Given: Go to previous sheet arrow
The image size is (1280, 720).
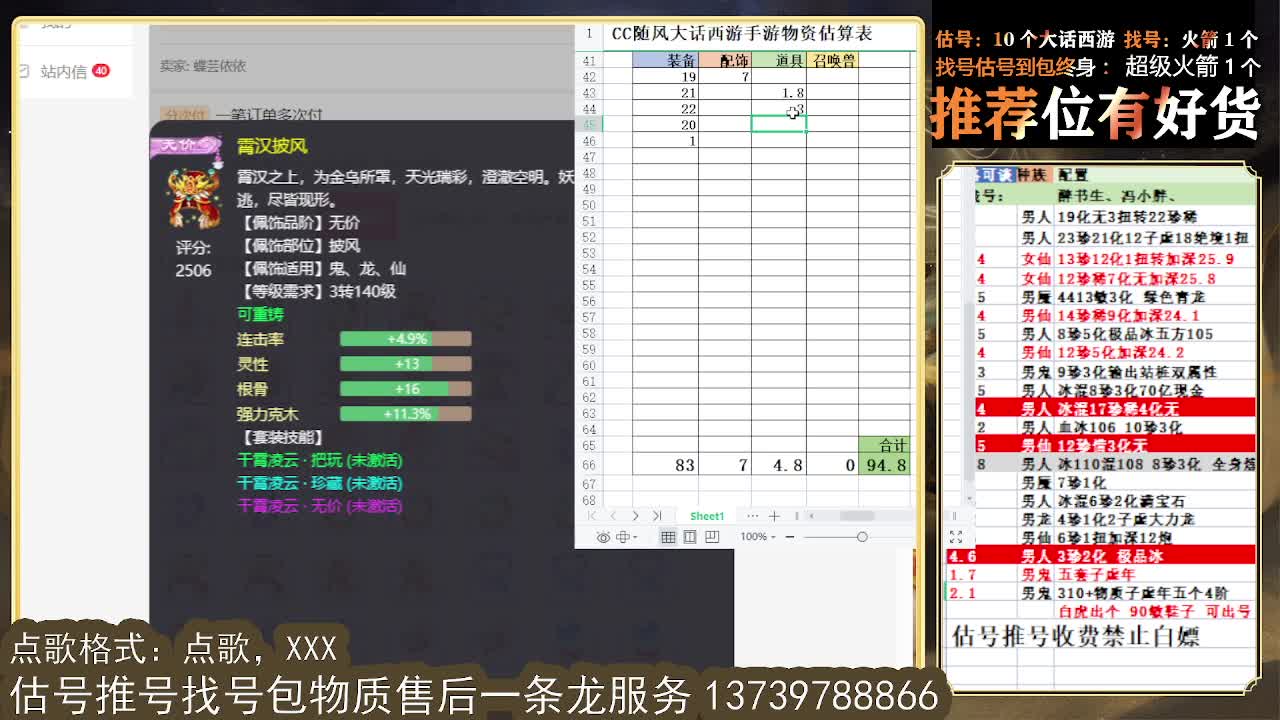Looking at the screenshot, I should (613, 516).
